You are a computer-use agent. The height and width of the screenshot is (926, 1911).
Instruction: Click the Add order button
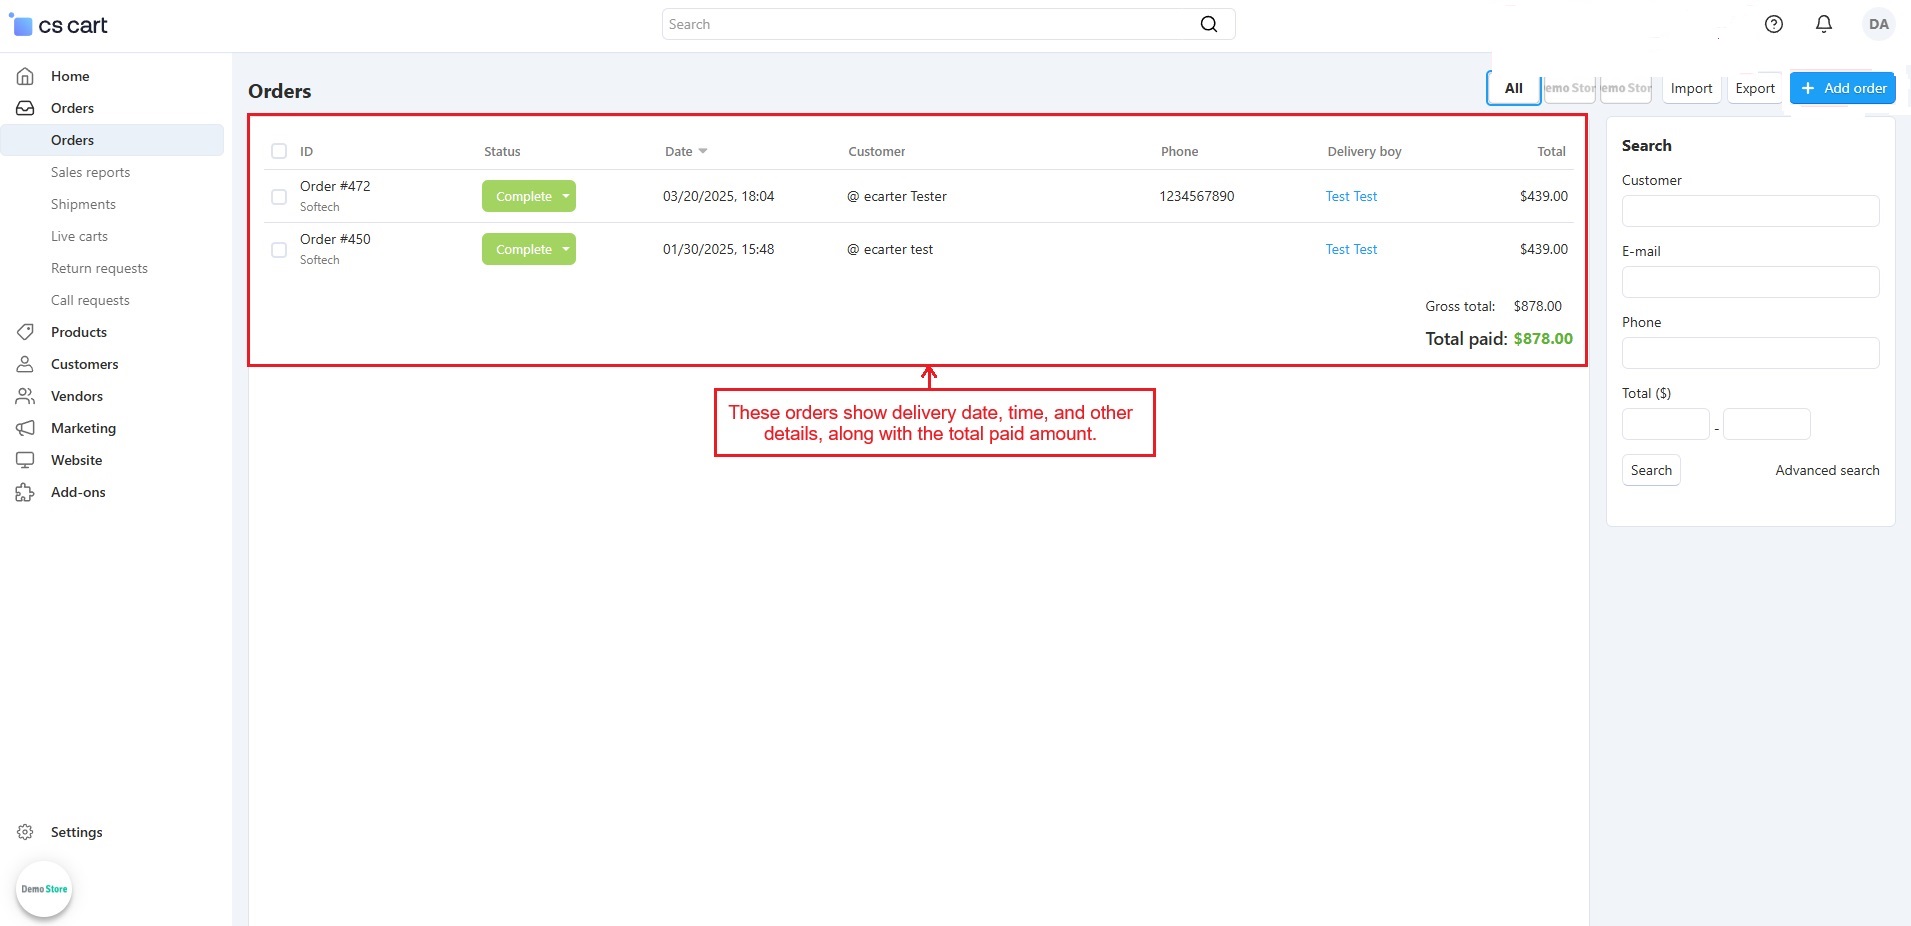click(1842, 88)
